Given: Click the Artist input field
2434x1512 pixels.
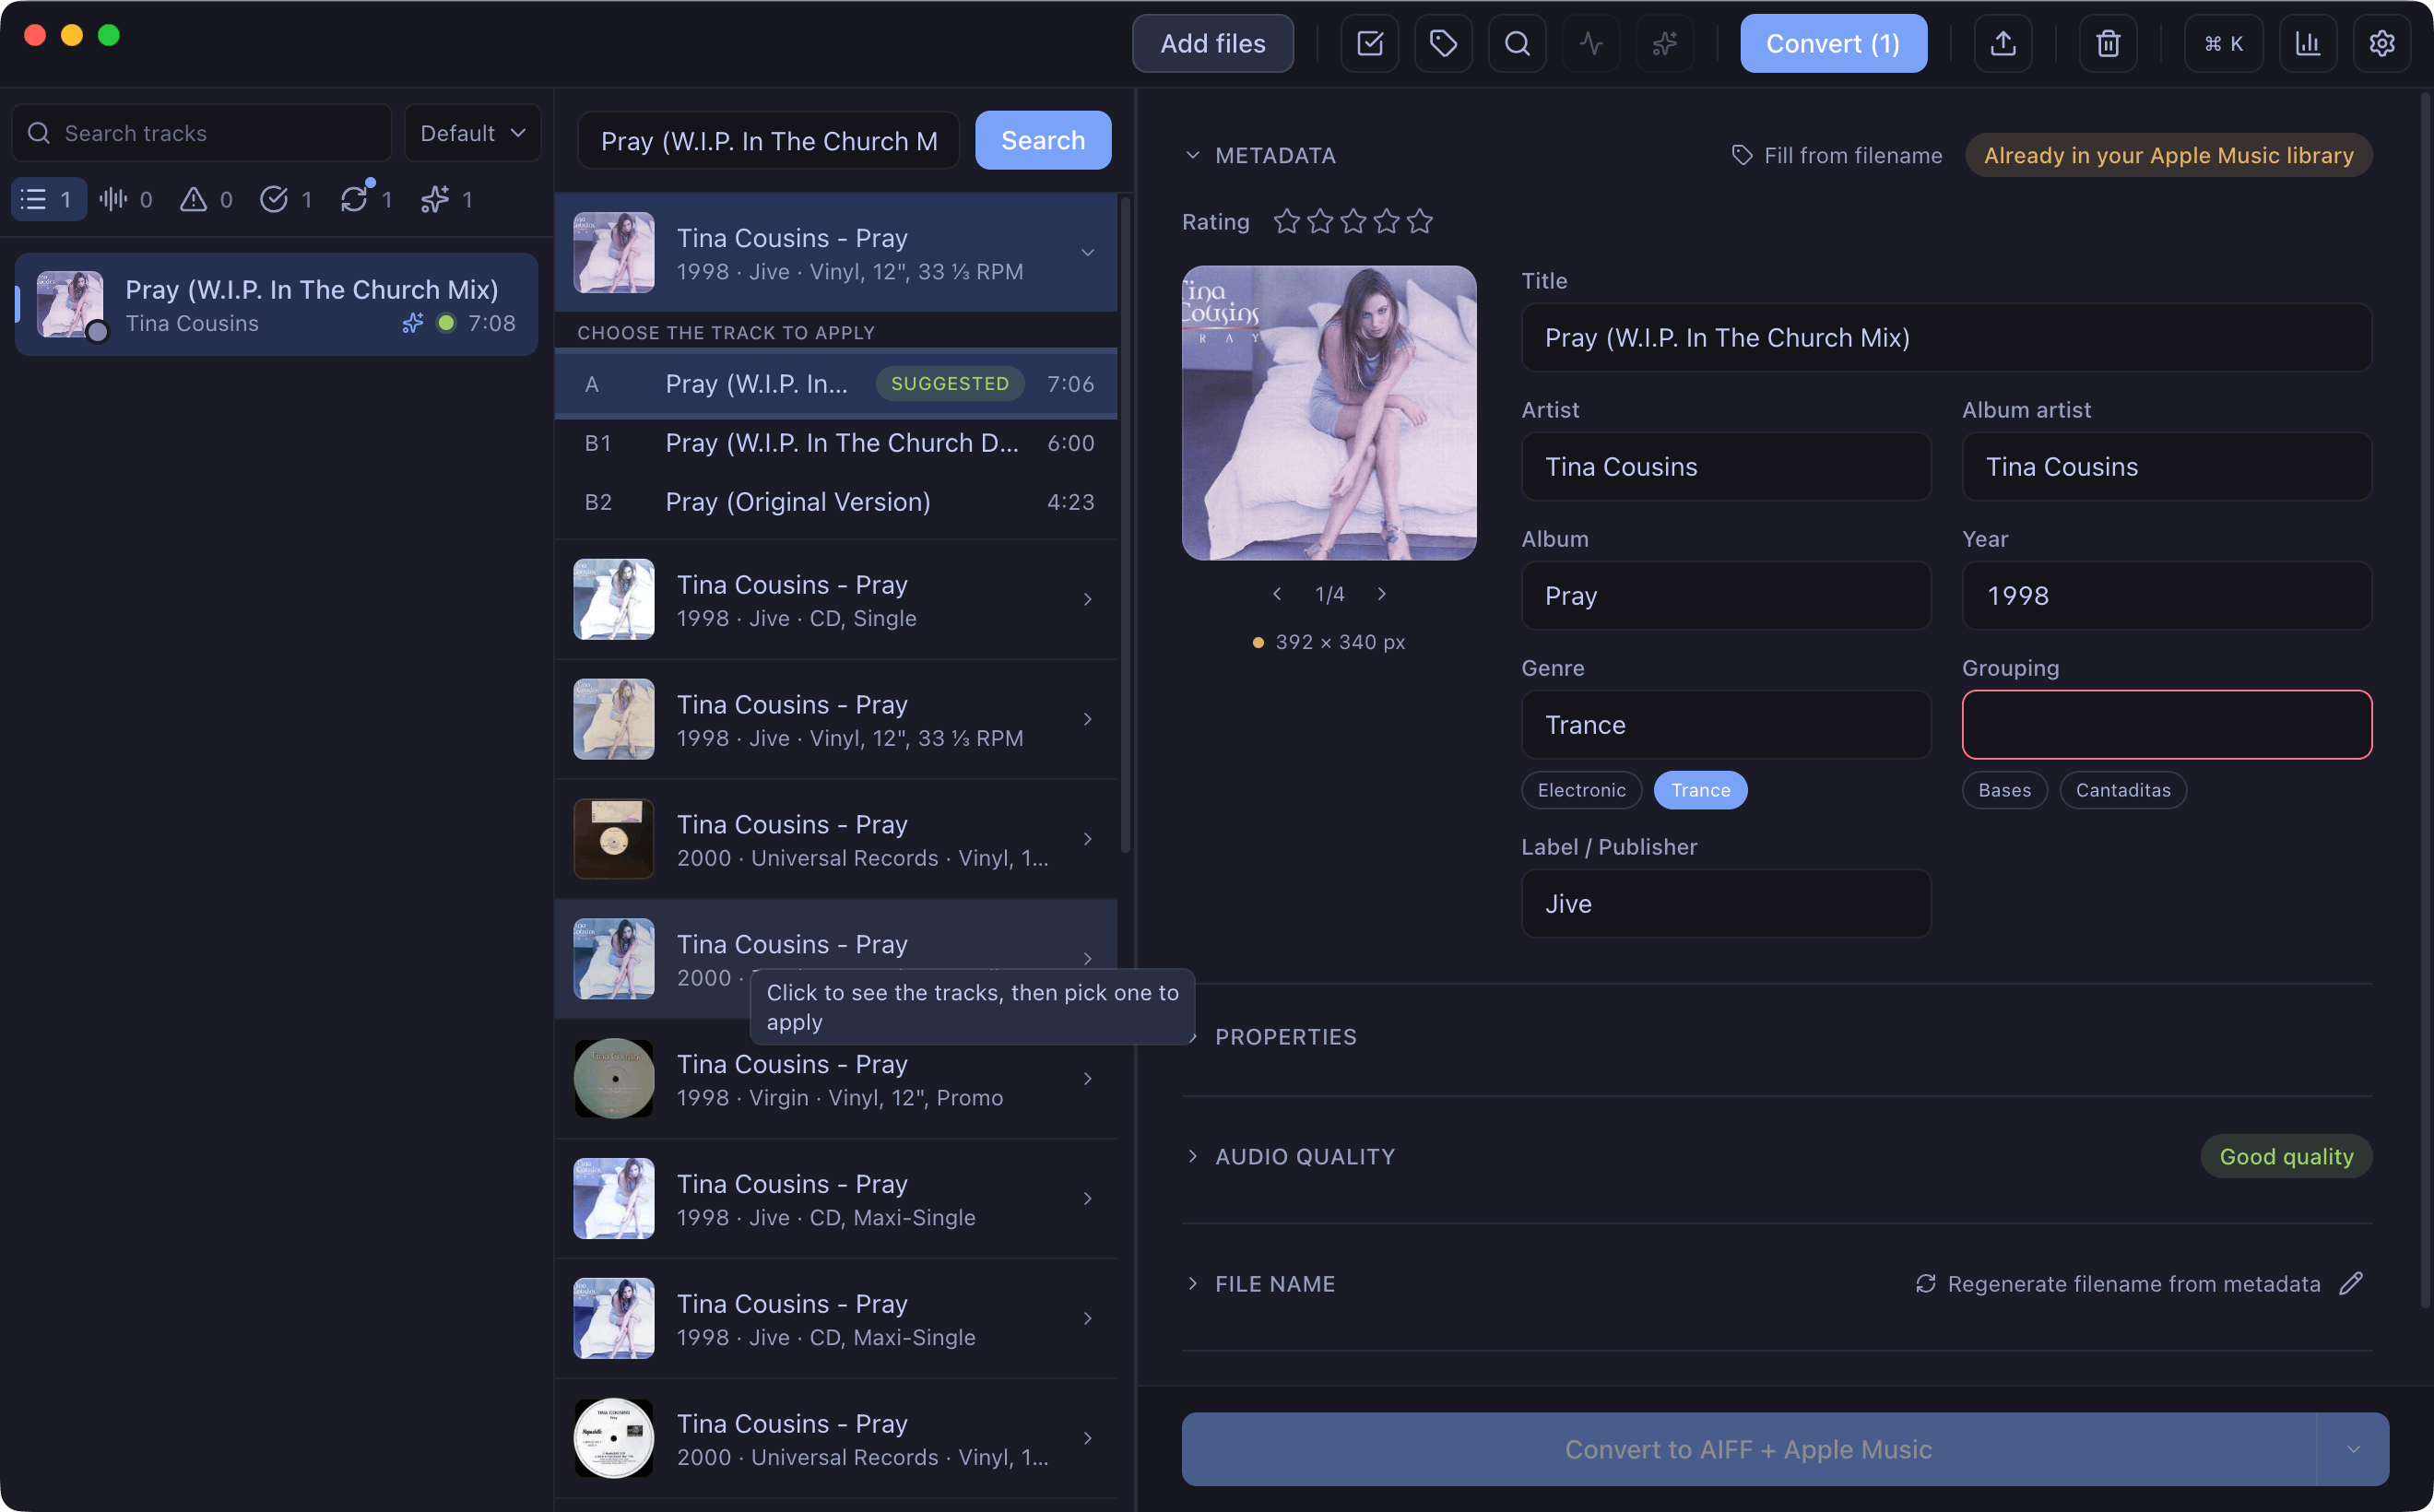Looking at the screenshot, I should click(x=1726, y=467).
